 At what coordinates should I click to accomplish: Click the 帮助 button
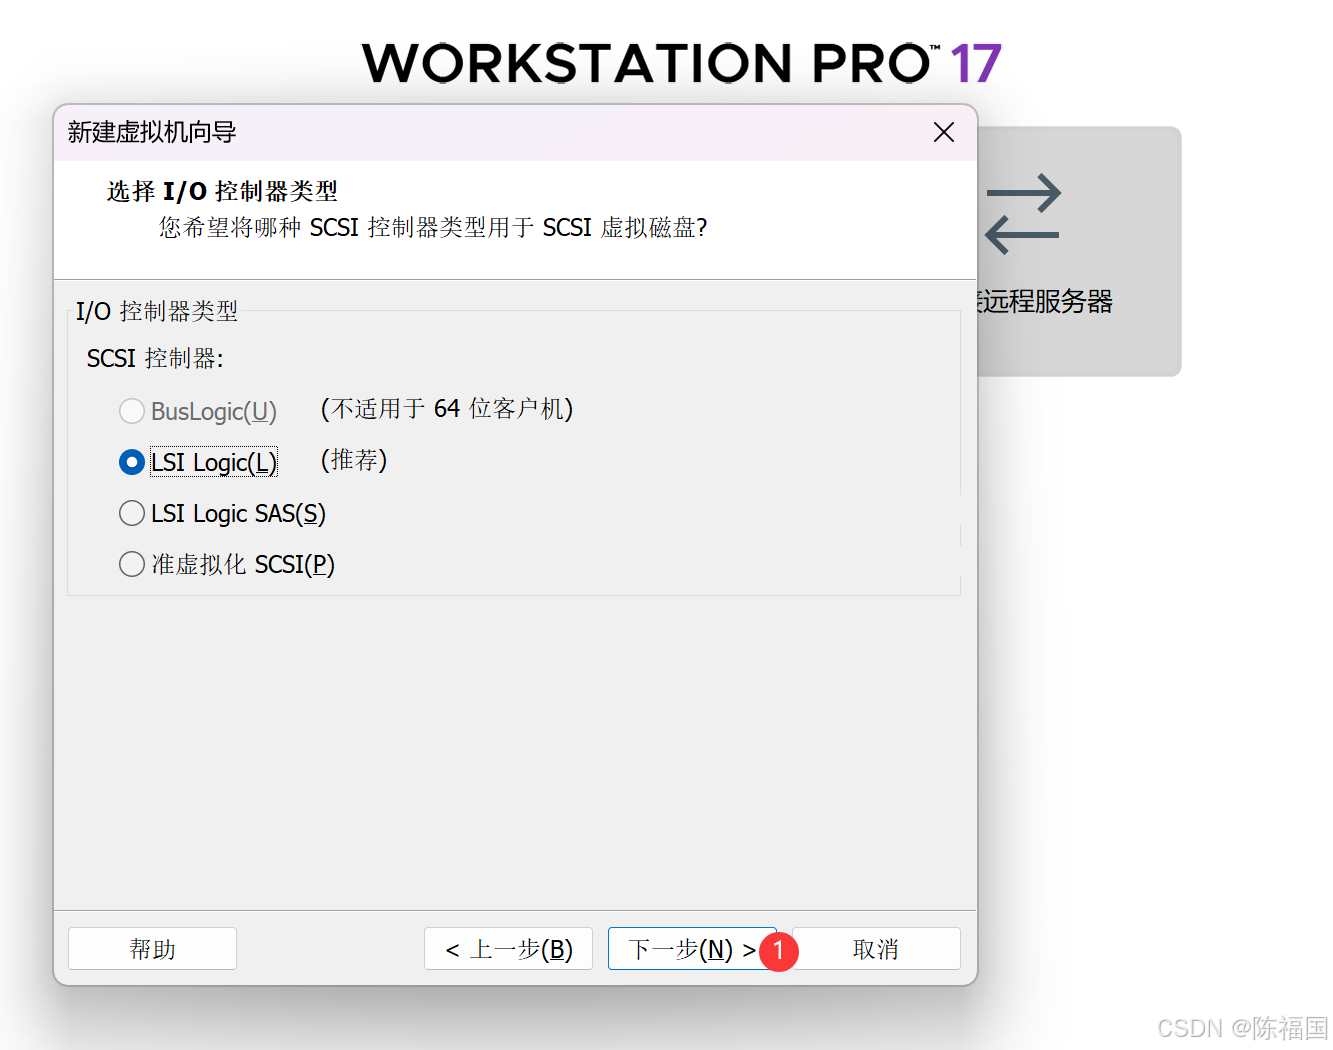point(152,948)
